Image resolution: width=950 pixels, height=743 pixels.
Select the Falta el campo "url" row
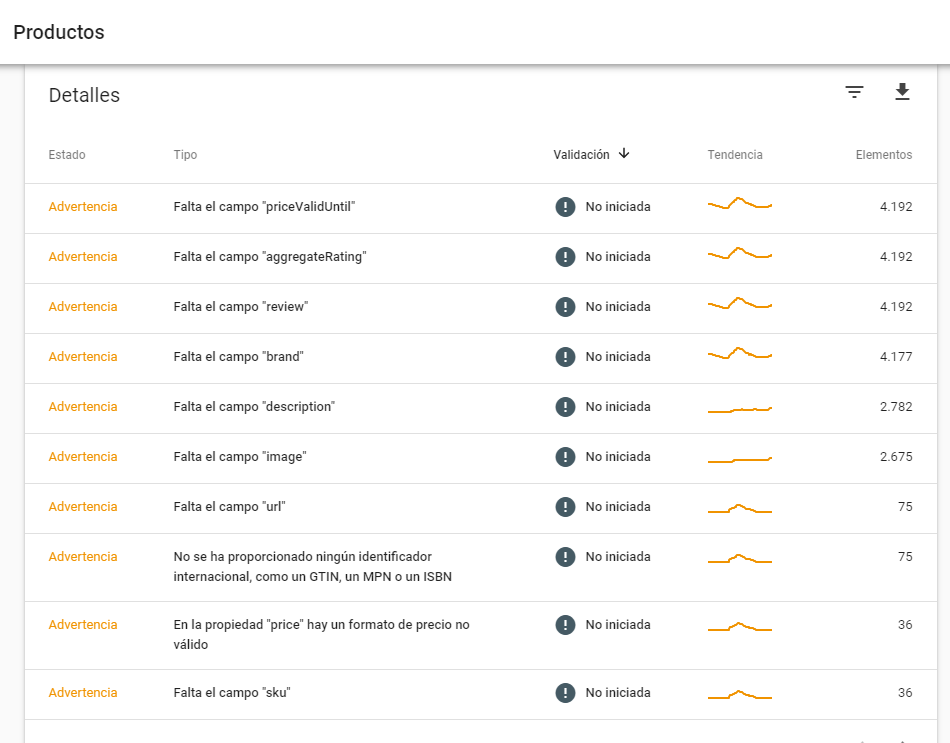[230, 507]
